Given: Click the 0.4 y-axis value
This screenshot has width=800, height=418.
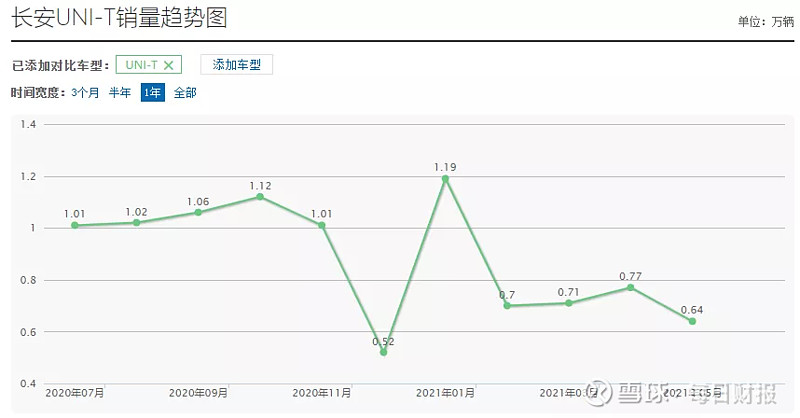Looking at the screenshot, I should click(x=28, y=384).
